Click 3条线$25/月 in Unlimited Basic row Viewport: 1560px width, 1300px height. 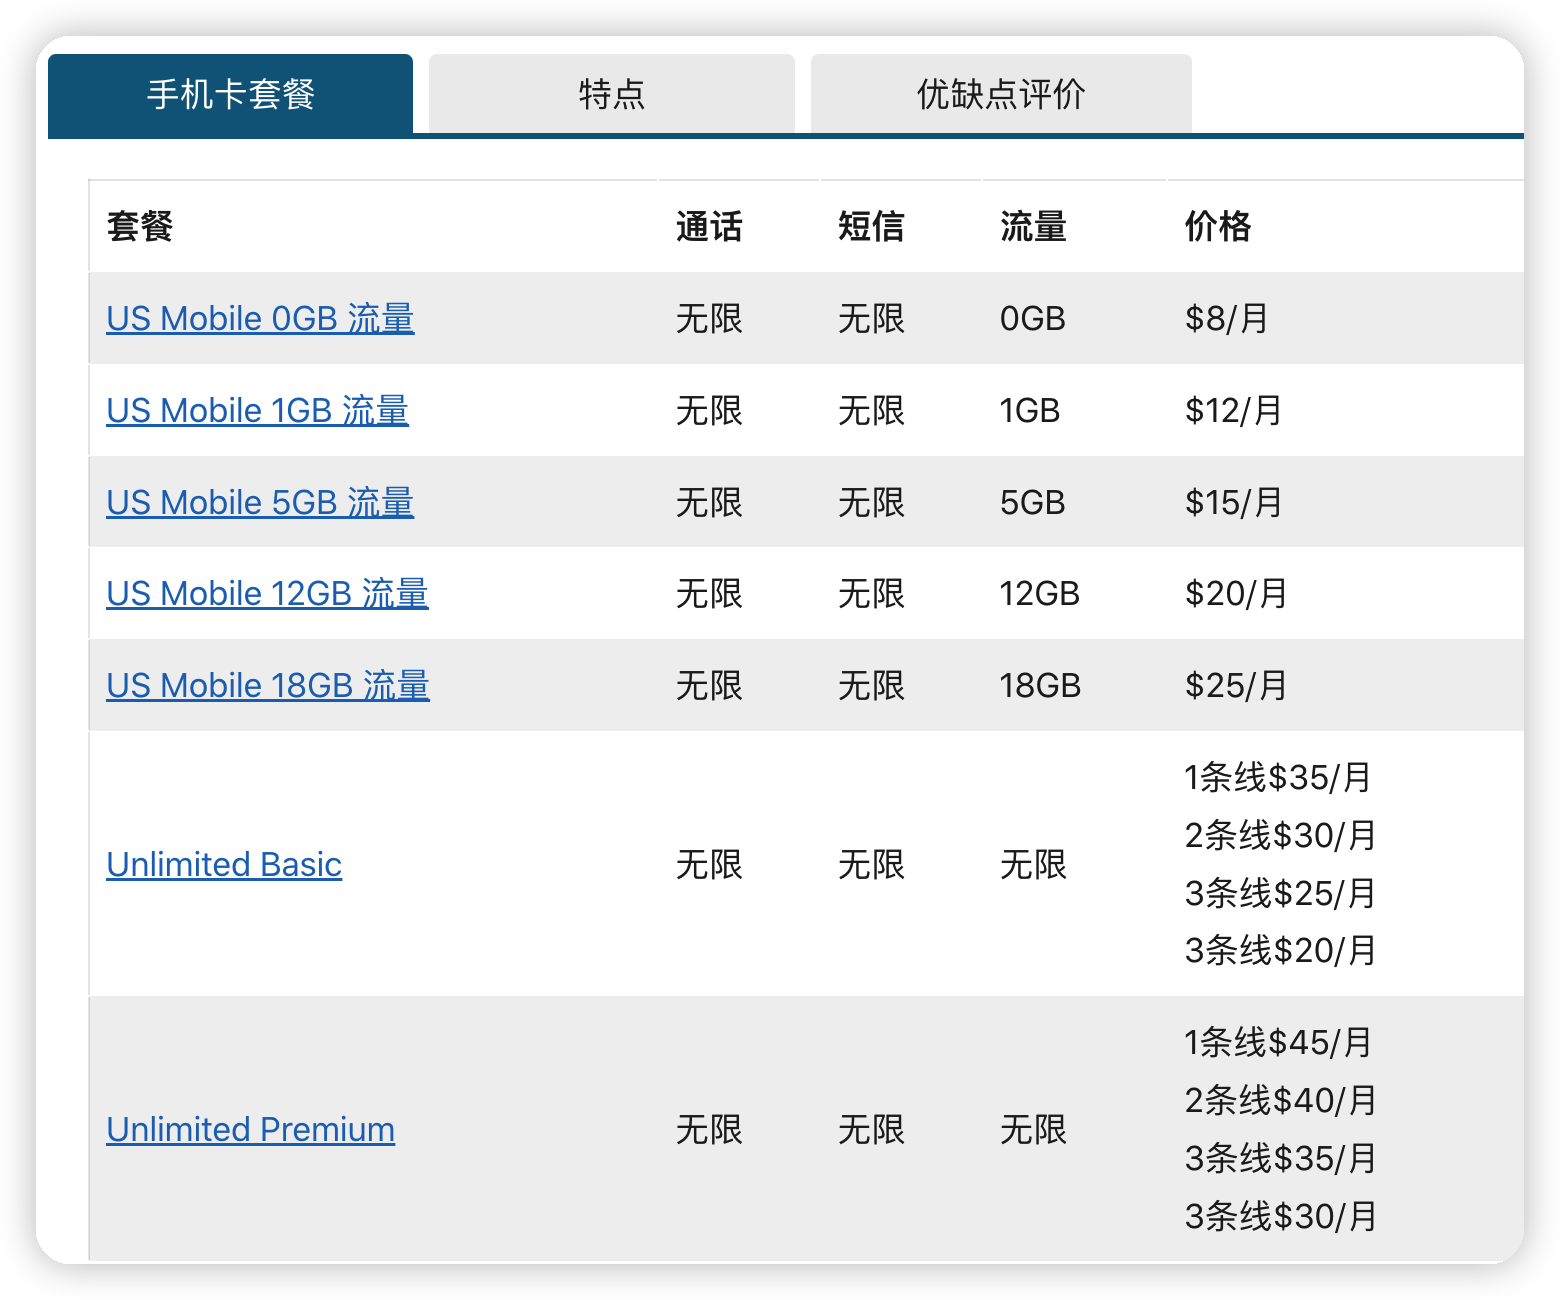(x=1280, y=894)
